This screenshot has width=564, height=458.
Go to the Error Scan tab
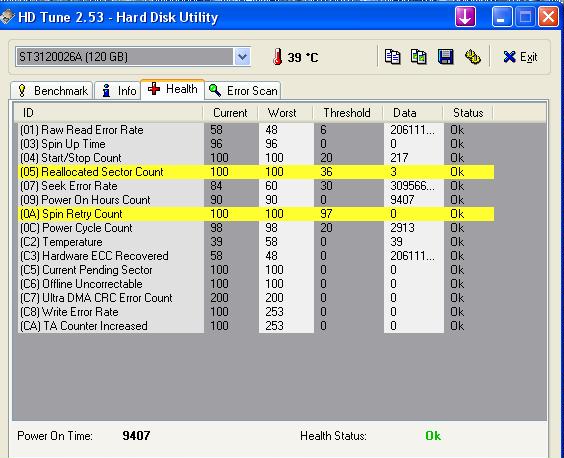pos(243,91)
